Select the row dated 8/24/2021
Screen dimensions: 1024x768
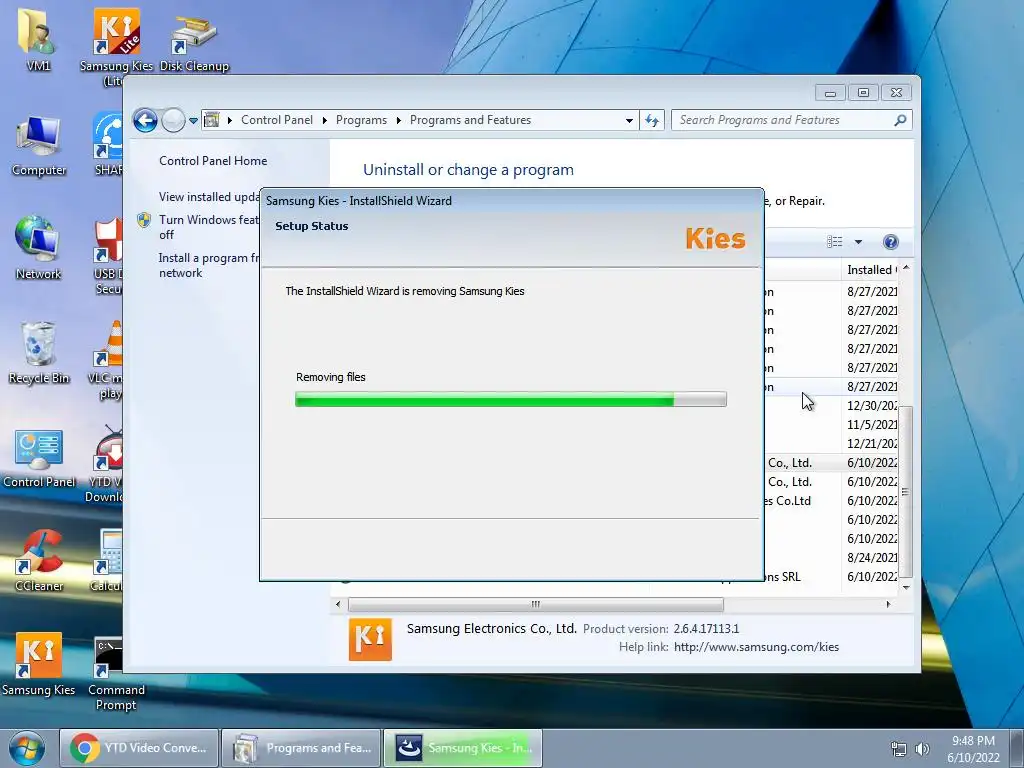coord(831,558)
